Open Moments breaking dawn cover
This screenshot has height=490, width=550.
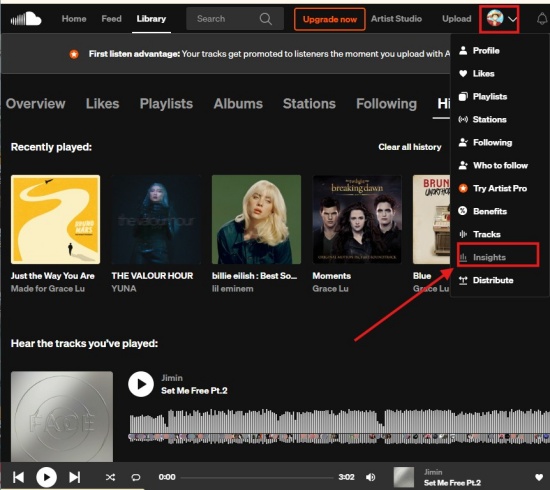[357, 220]
